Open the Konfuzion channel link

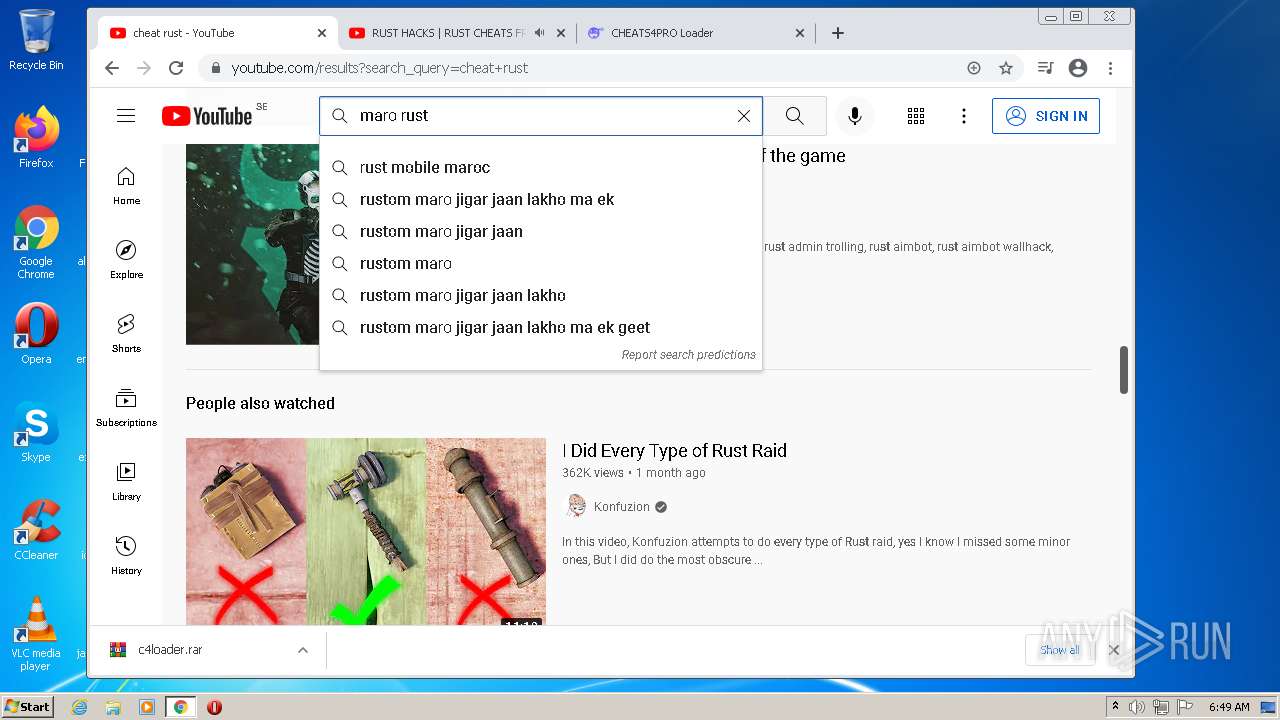tap(621, 507)
